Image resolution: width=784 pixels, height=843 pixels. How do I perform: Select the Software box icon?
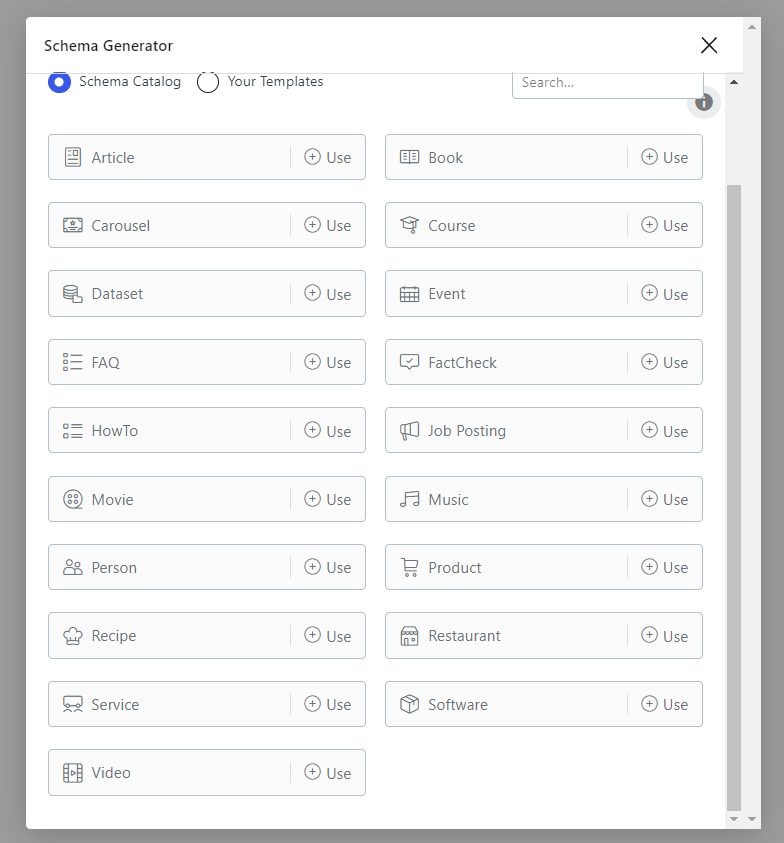tap(409, 704)
